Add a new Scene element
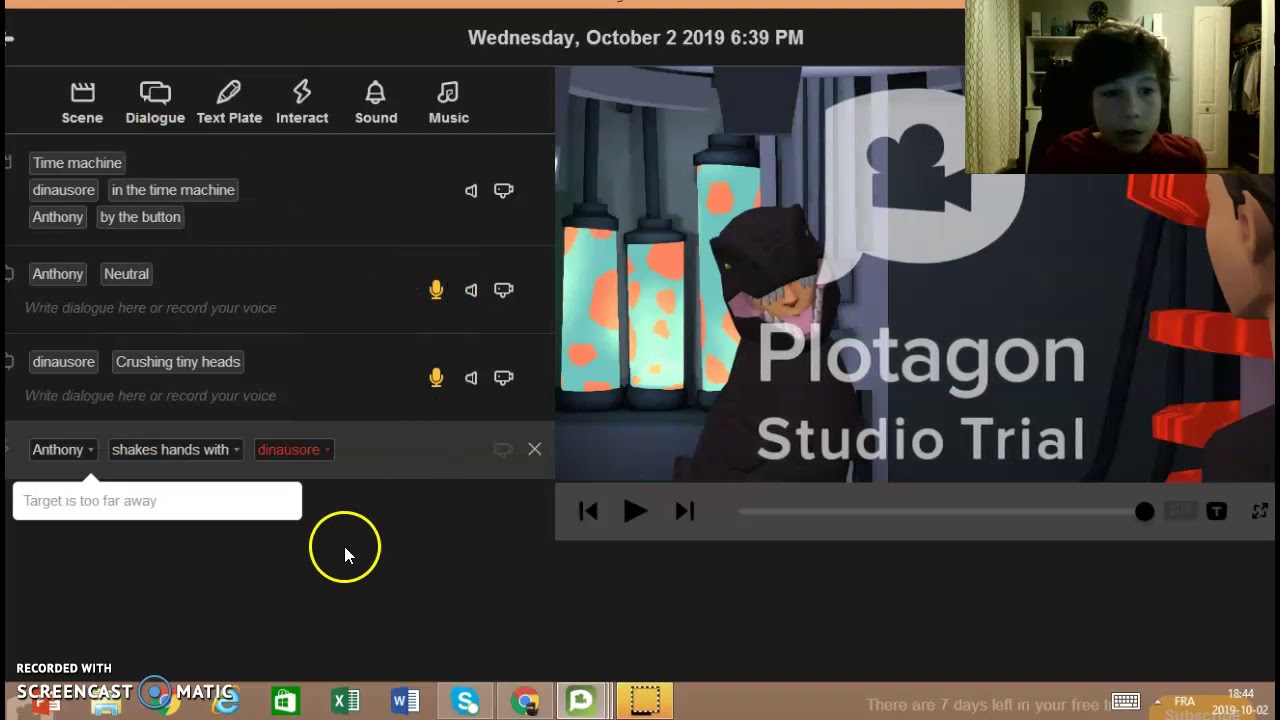The height and width of the screenshot is (720, 1280). tap(82, 103)
